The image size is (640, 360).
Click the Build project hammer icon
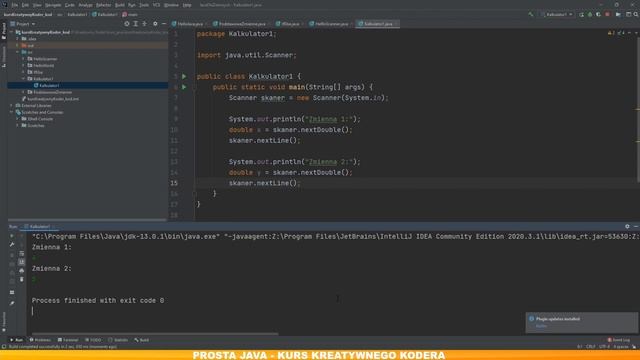531,14
